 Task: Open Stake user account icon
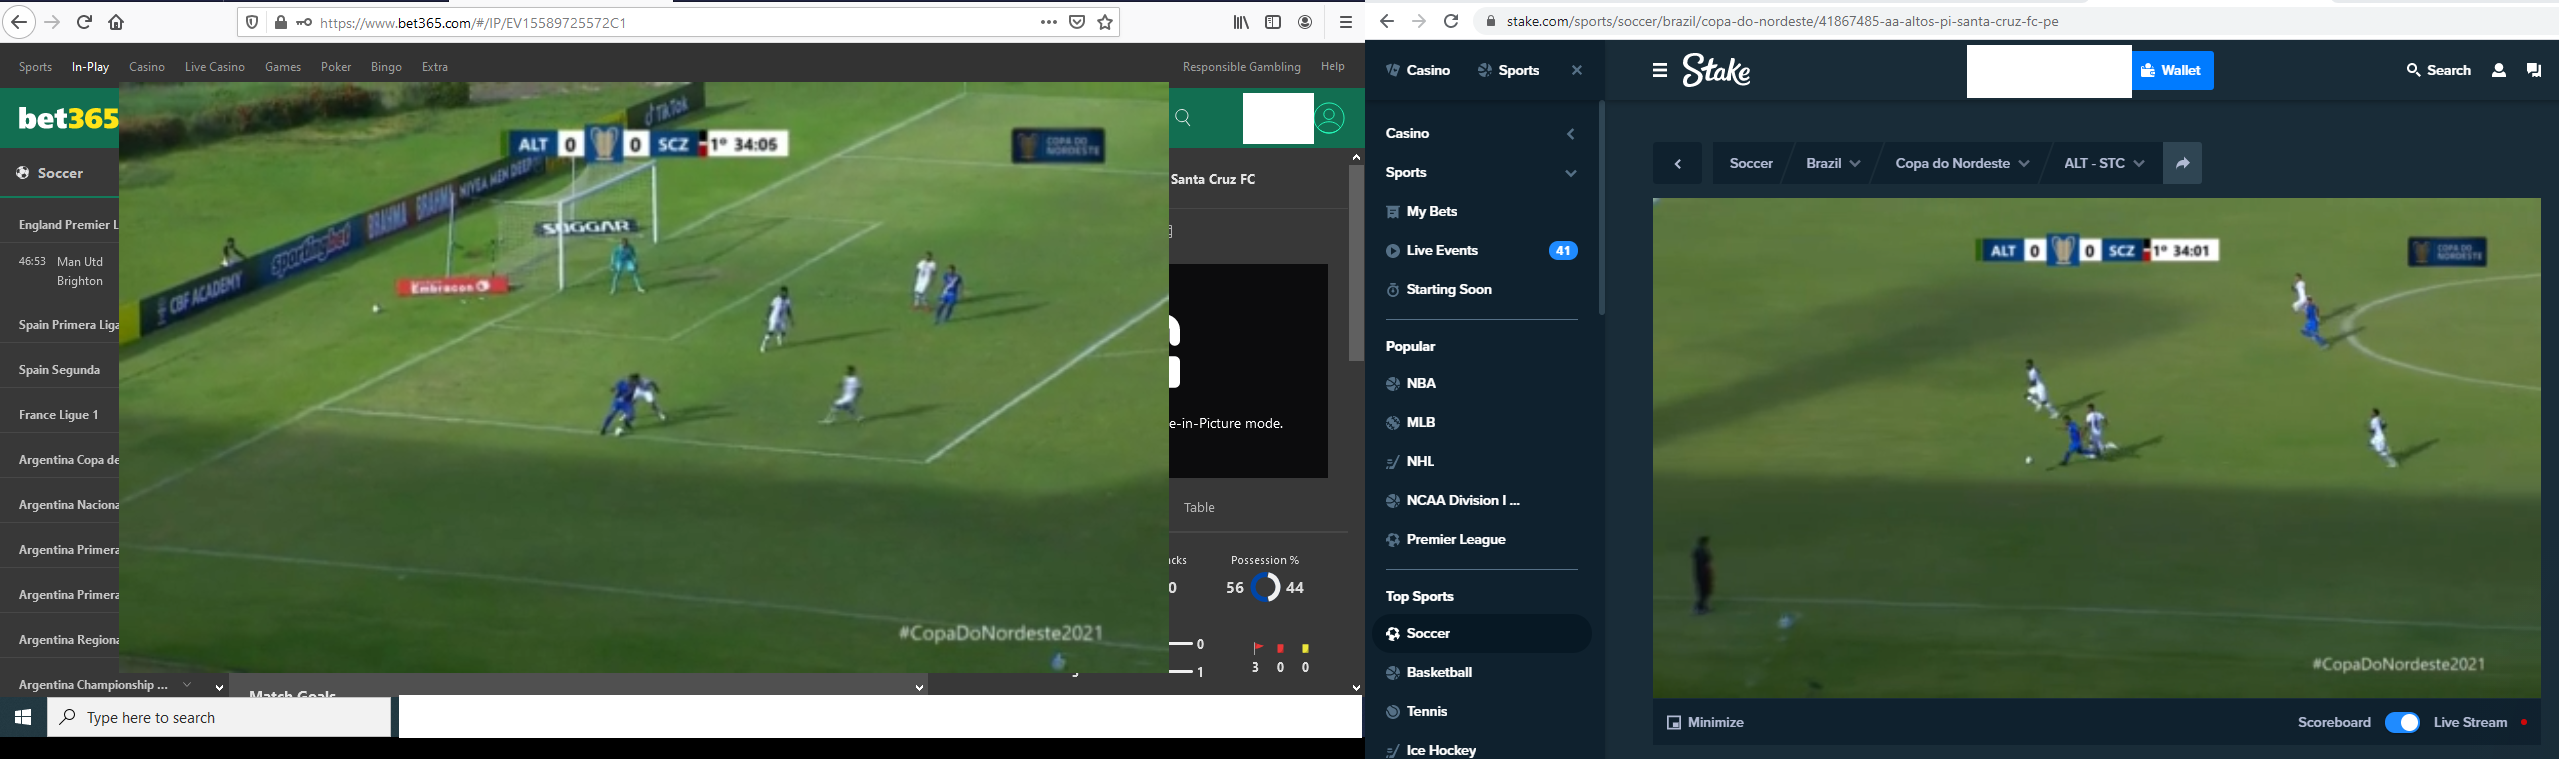2499,70
